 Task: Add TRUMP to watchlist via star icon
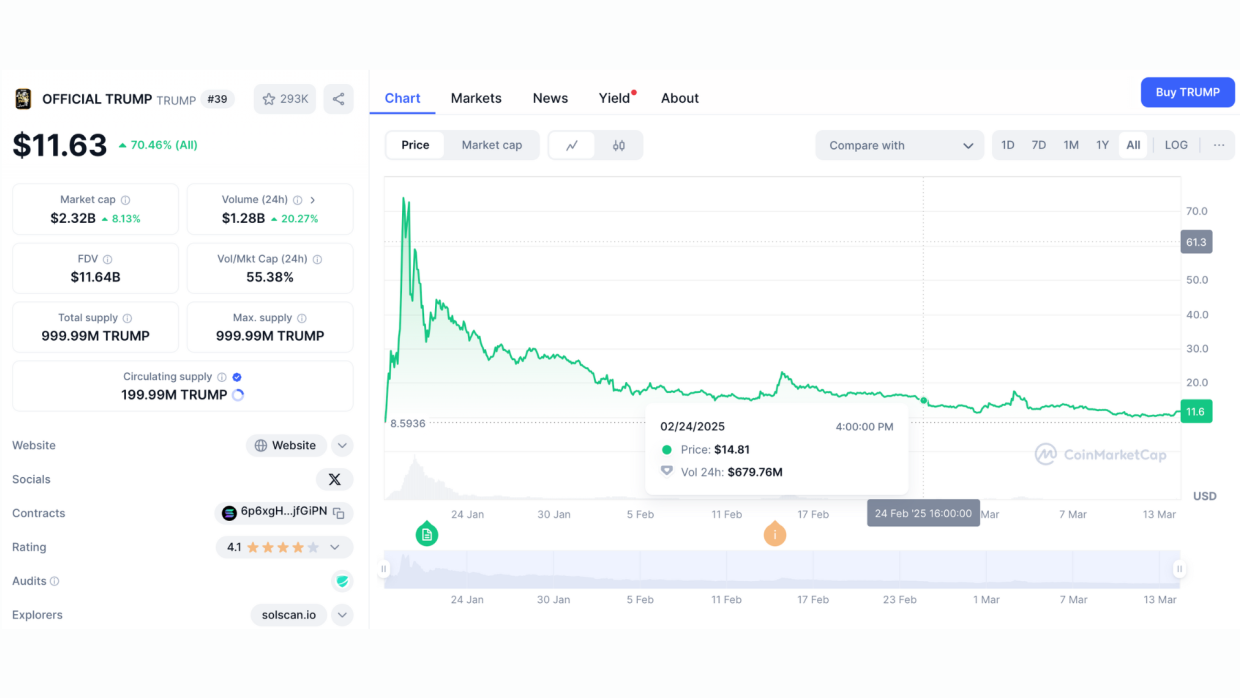268,99
